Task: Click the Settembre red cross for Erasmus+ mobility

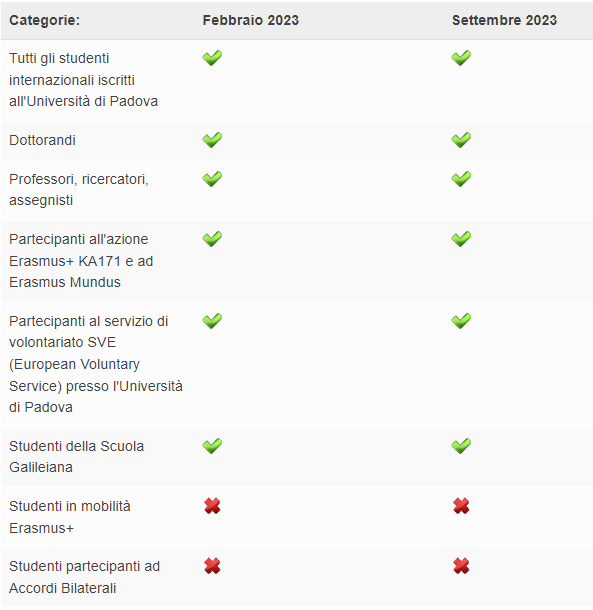Action: (x=461, y=506)
